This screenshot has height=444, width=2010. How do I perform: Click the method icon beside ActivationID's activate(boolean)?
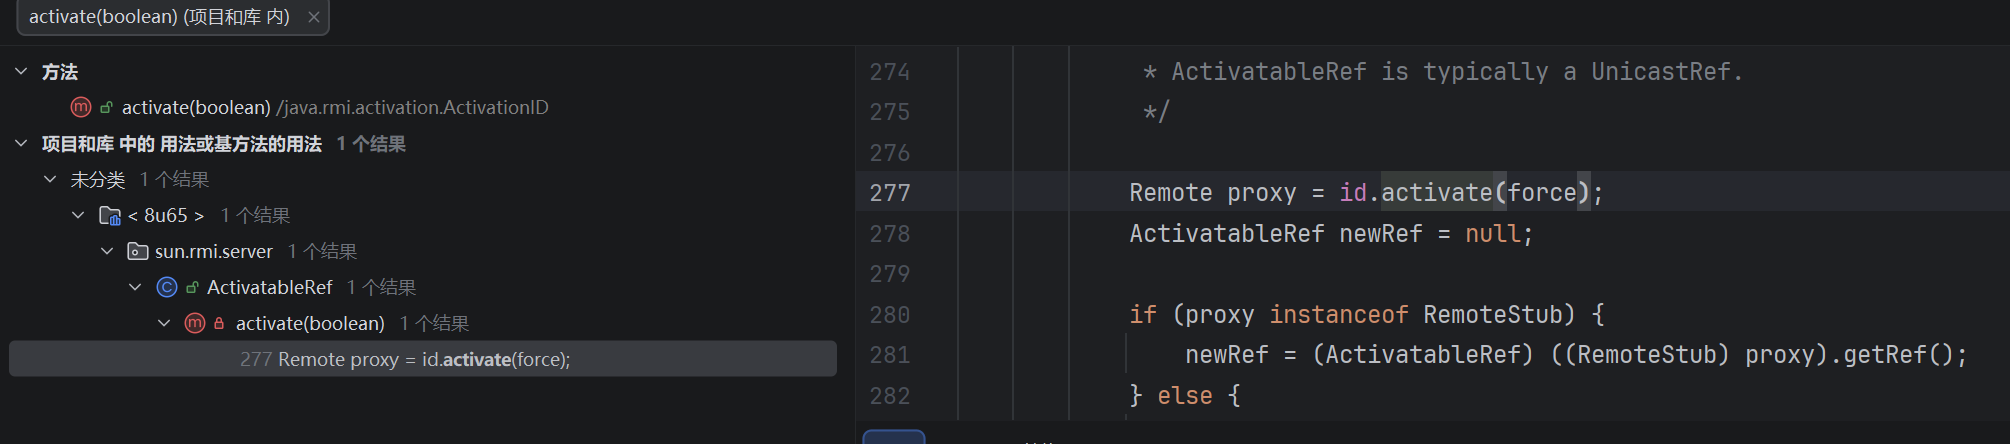[81, 107]
